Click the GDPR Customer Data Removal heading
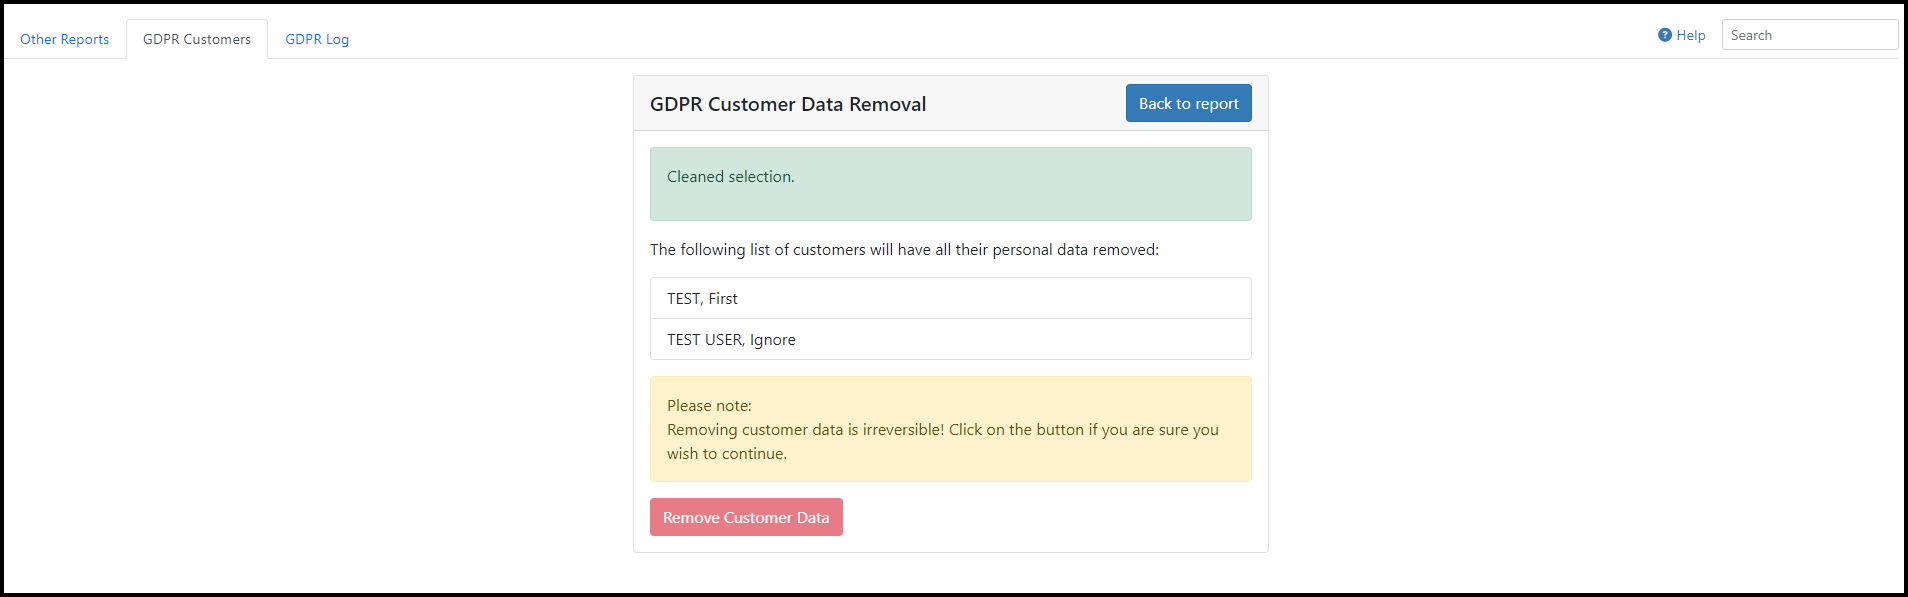 click(788, 104)
